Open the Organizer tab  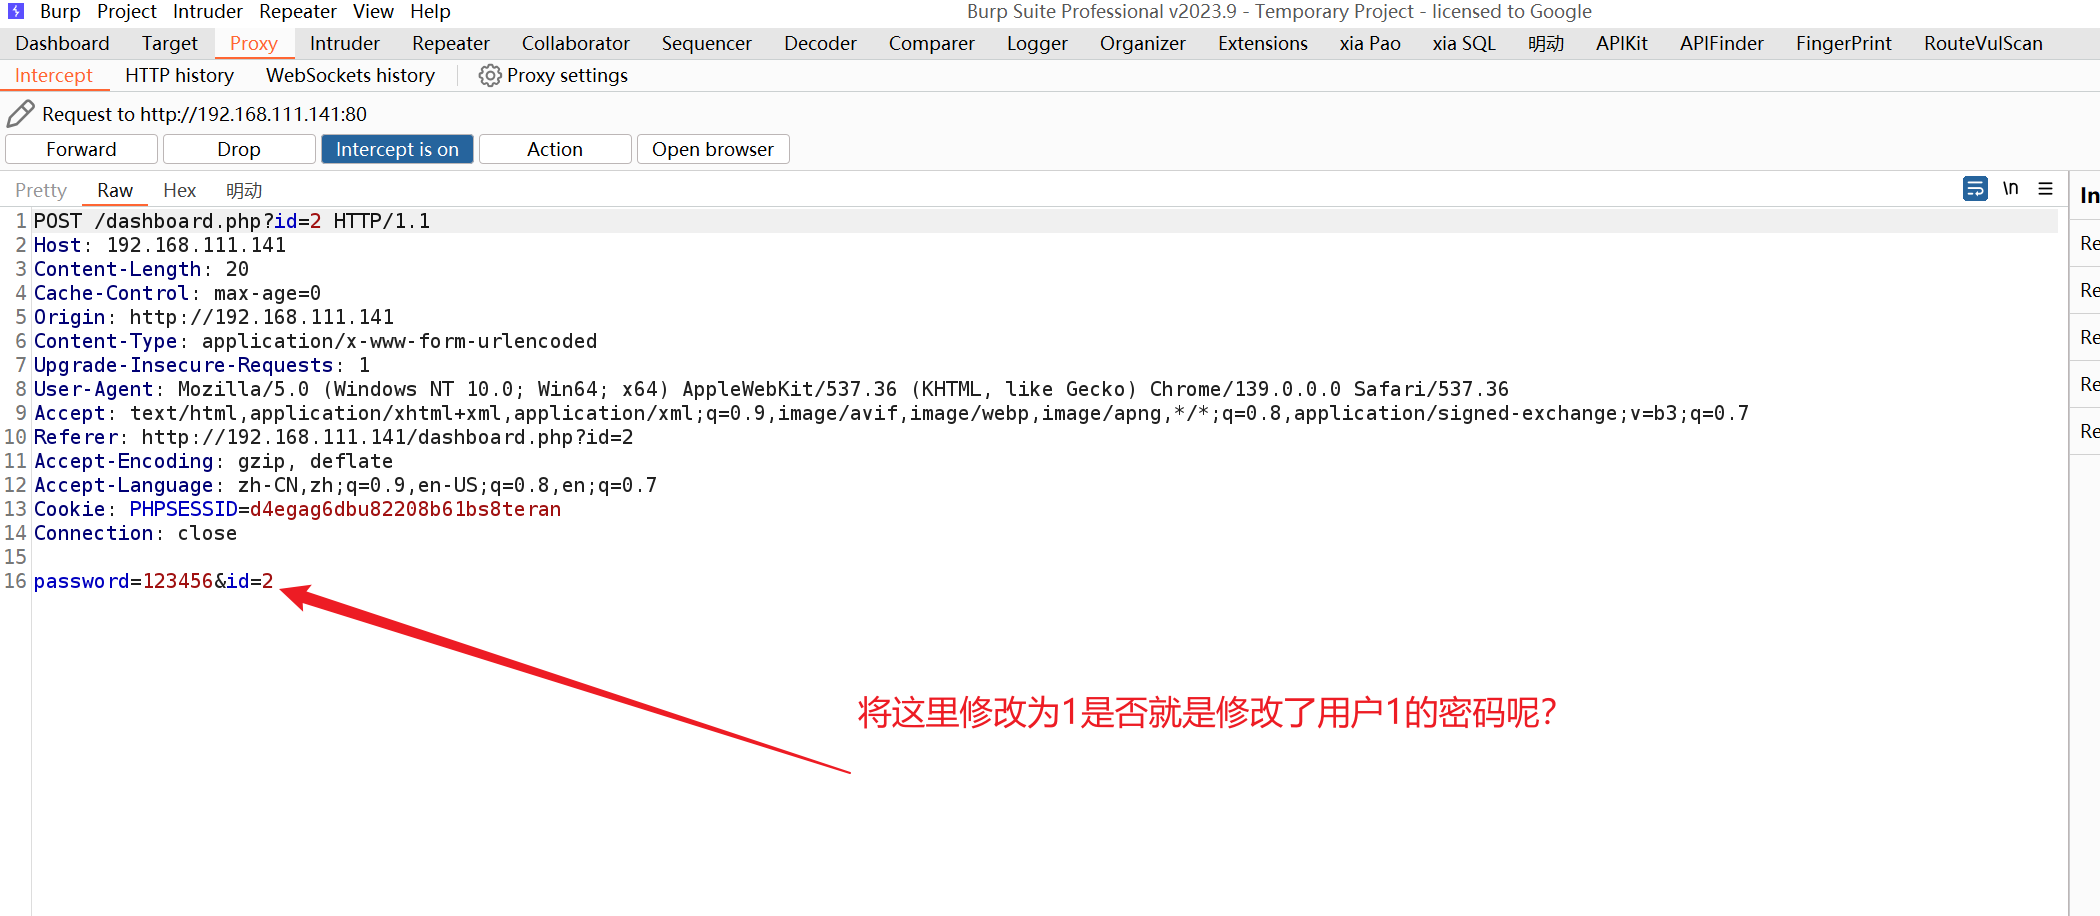click(x=1143, y=44)
